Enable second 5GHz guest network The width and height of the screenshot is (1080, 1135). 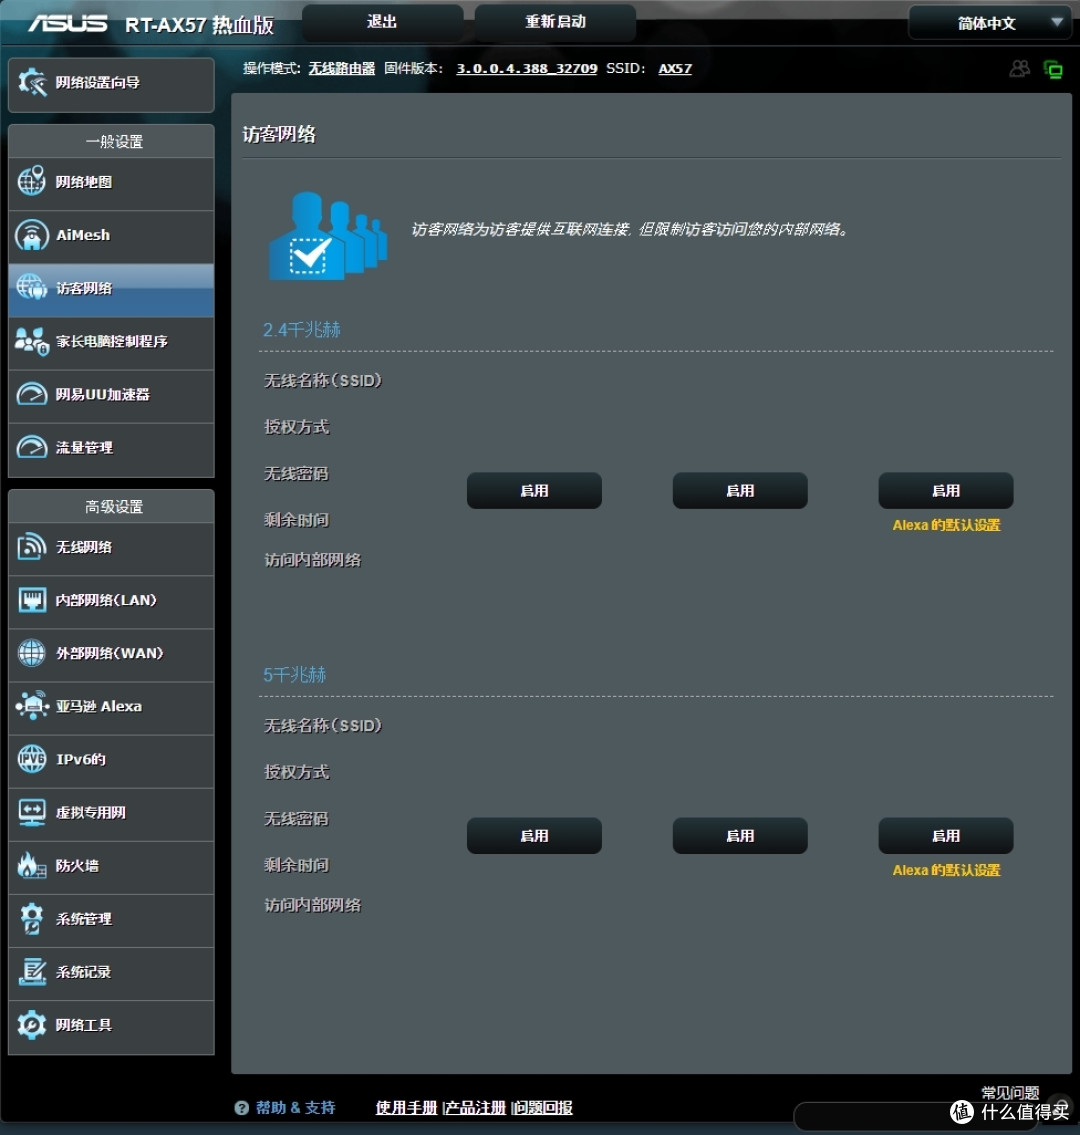click(740, 836)
